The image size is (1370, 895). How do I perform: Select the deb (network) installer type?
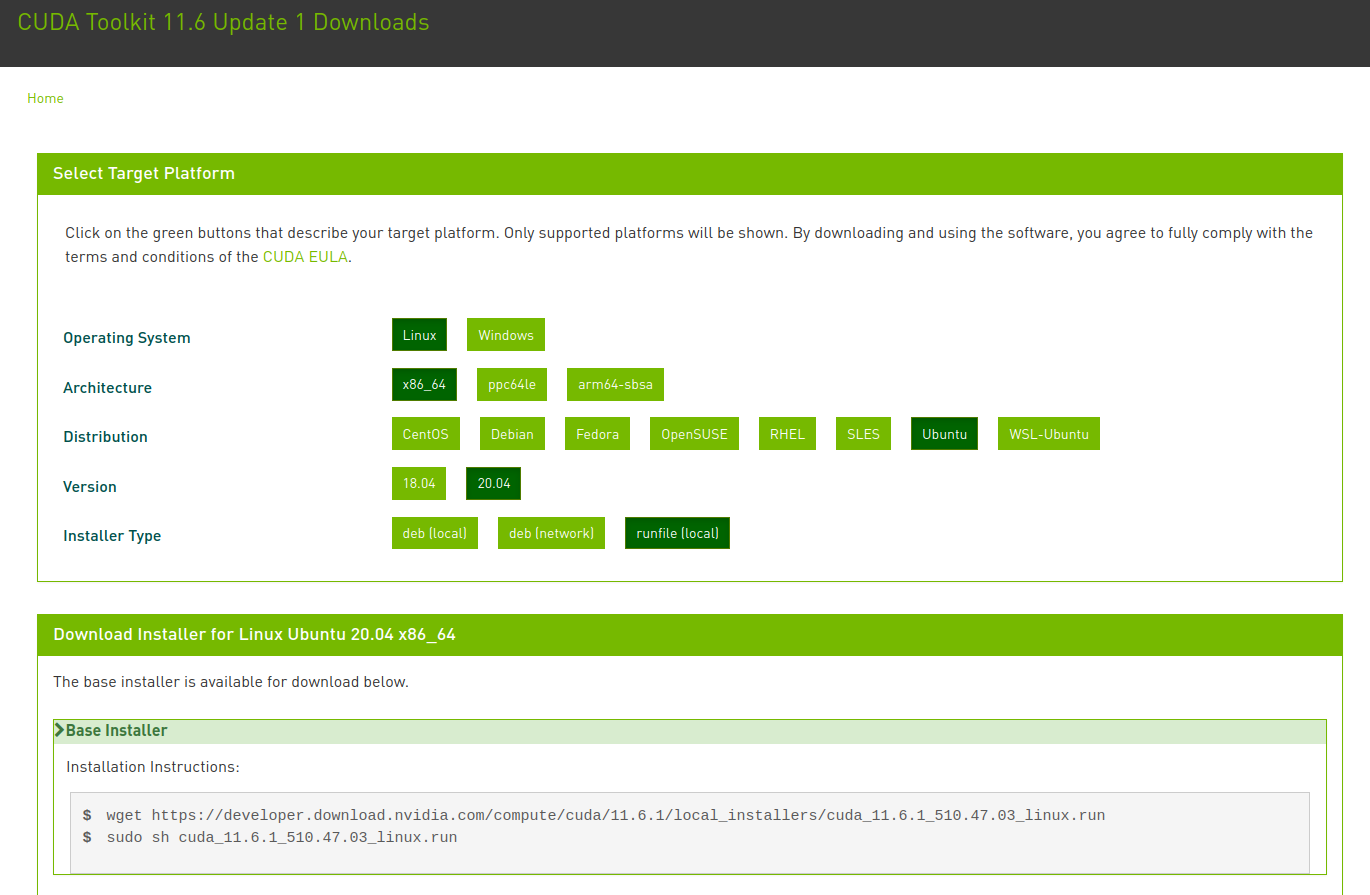tap(551, 533)
